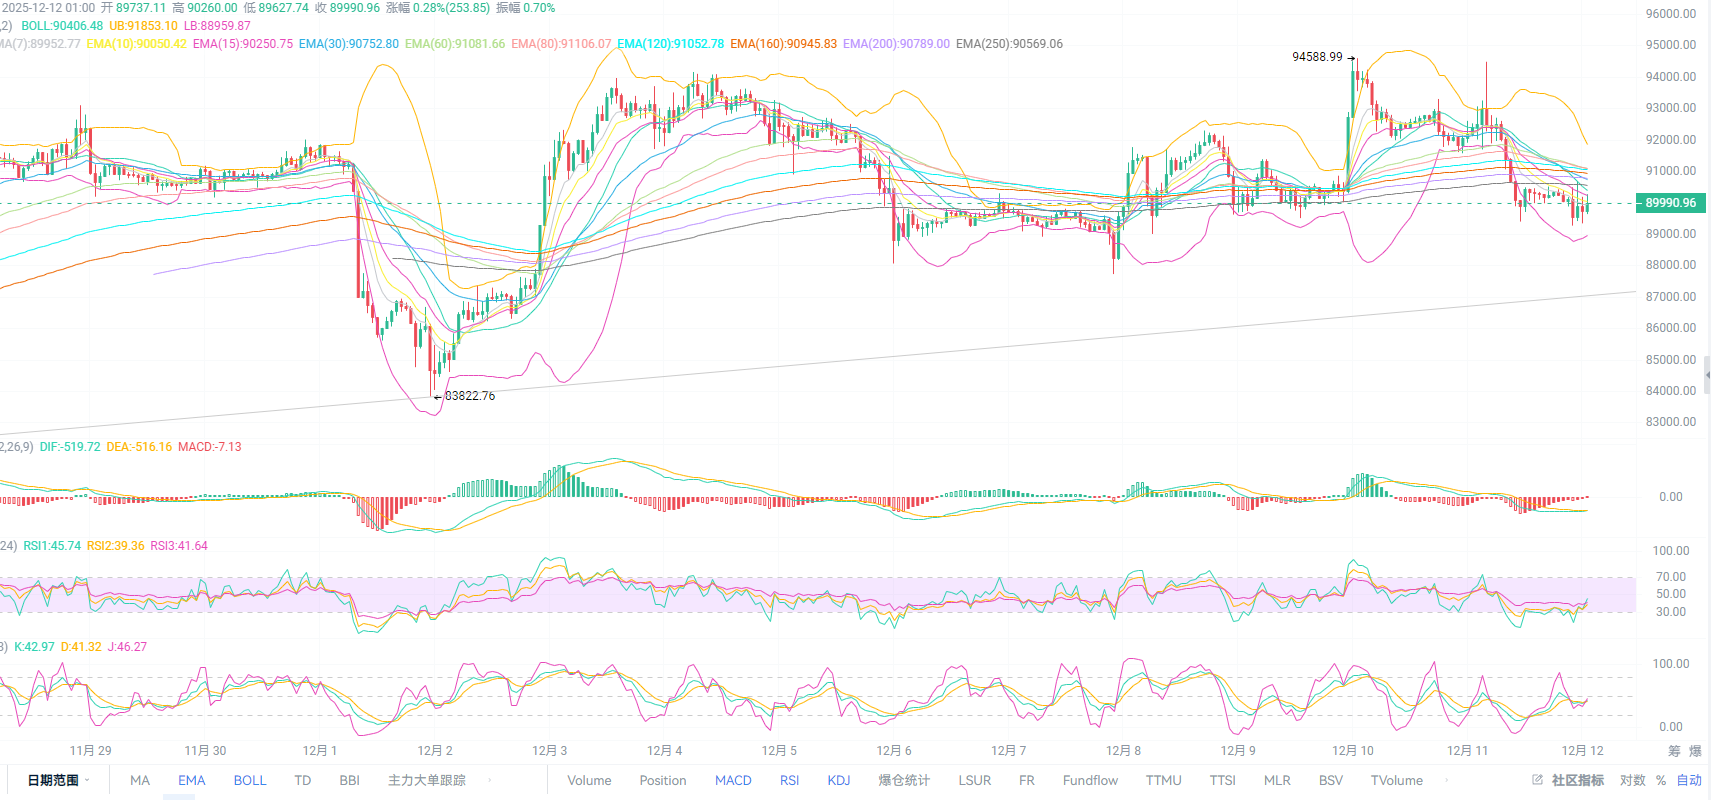This screenshot has height=800, width=1711.
Task: Click the EMA(250) legend label
Action: [1009, 44]
